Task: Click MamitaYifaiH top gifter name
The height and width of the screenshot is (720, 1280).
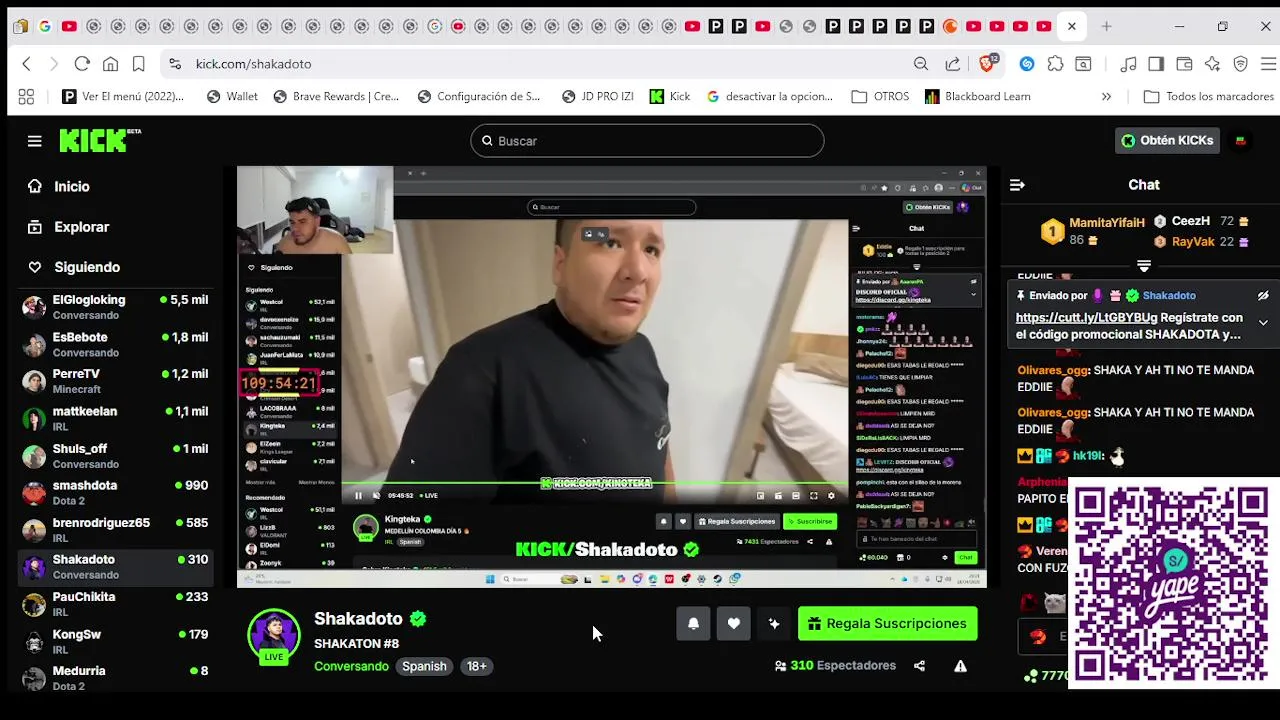Action: (x=1107, y=223)
